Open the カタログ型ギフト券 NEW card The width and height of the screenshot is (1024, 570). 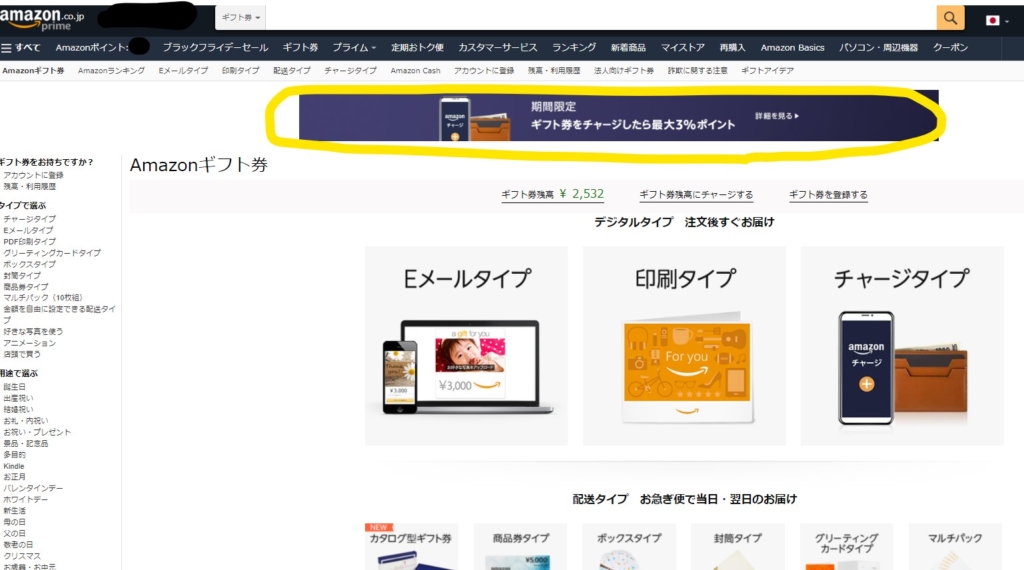point(411,546)
